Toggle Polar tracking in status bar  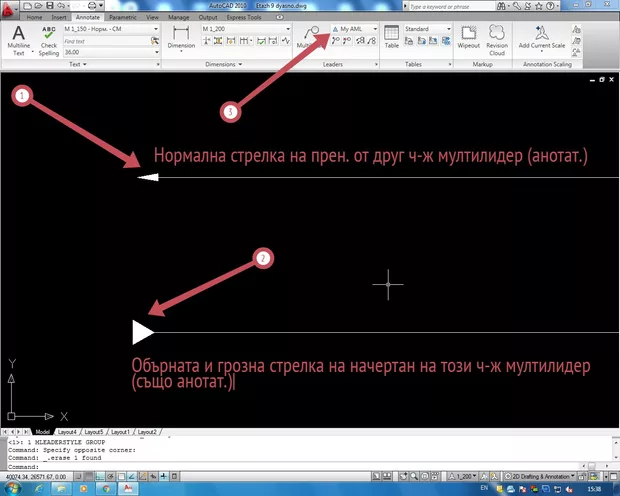[x=111, y=476]
